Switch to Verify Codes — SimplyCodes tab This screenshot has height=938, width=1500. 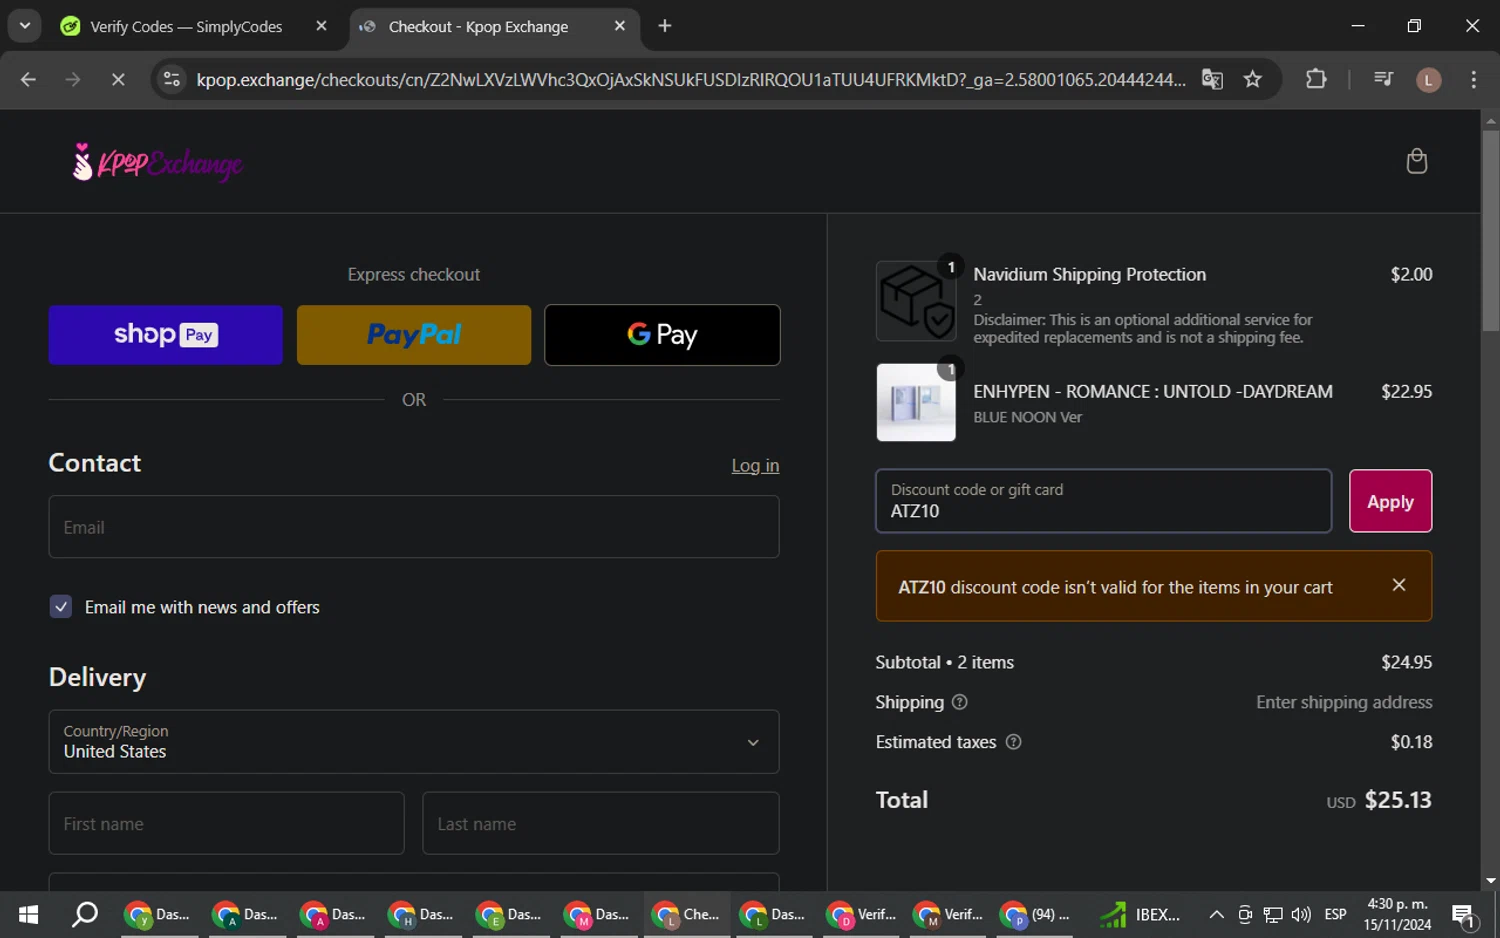tap(186, 27)
